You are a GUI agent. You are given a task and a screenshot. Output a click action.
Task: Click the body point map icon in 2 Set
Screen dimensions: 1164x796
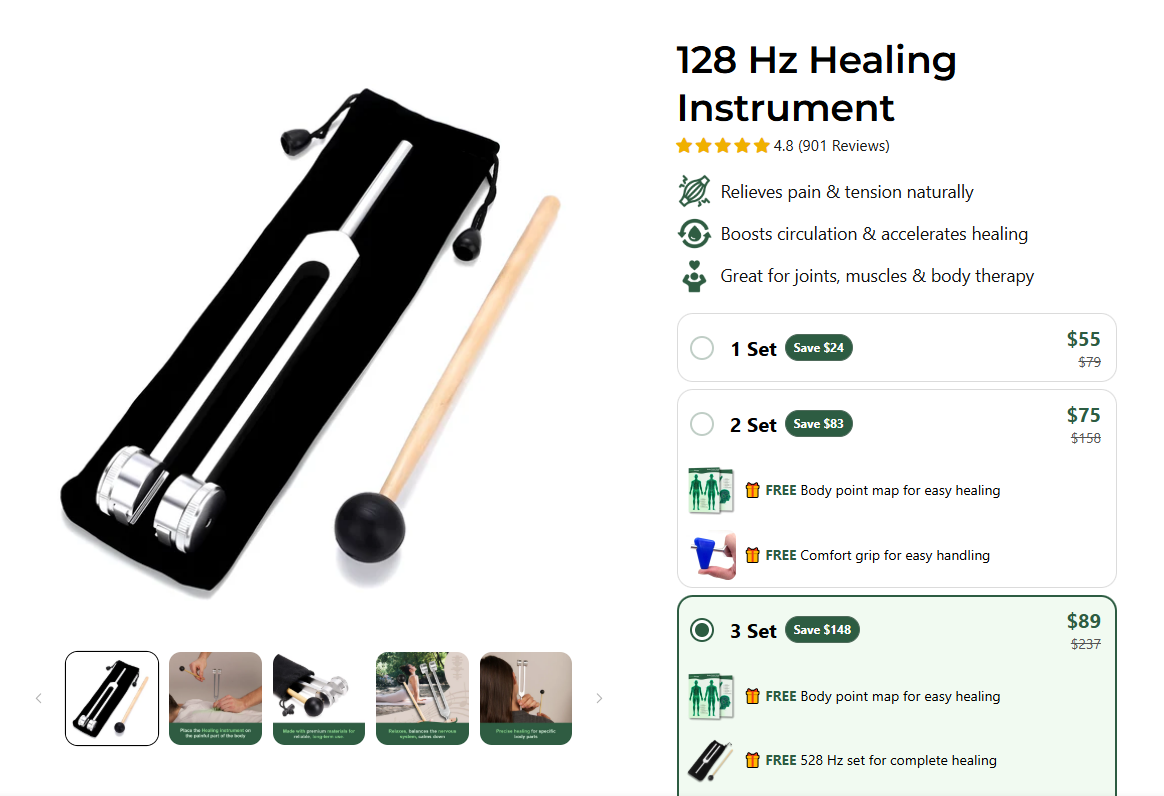(711, 490)
